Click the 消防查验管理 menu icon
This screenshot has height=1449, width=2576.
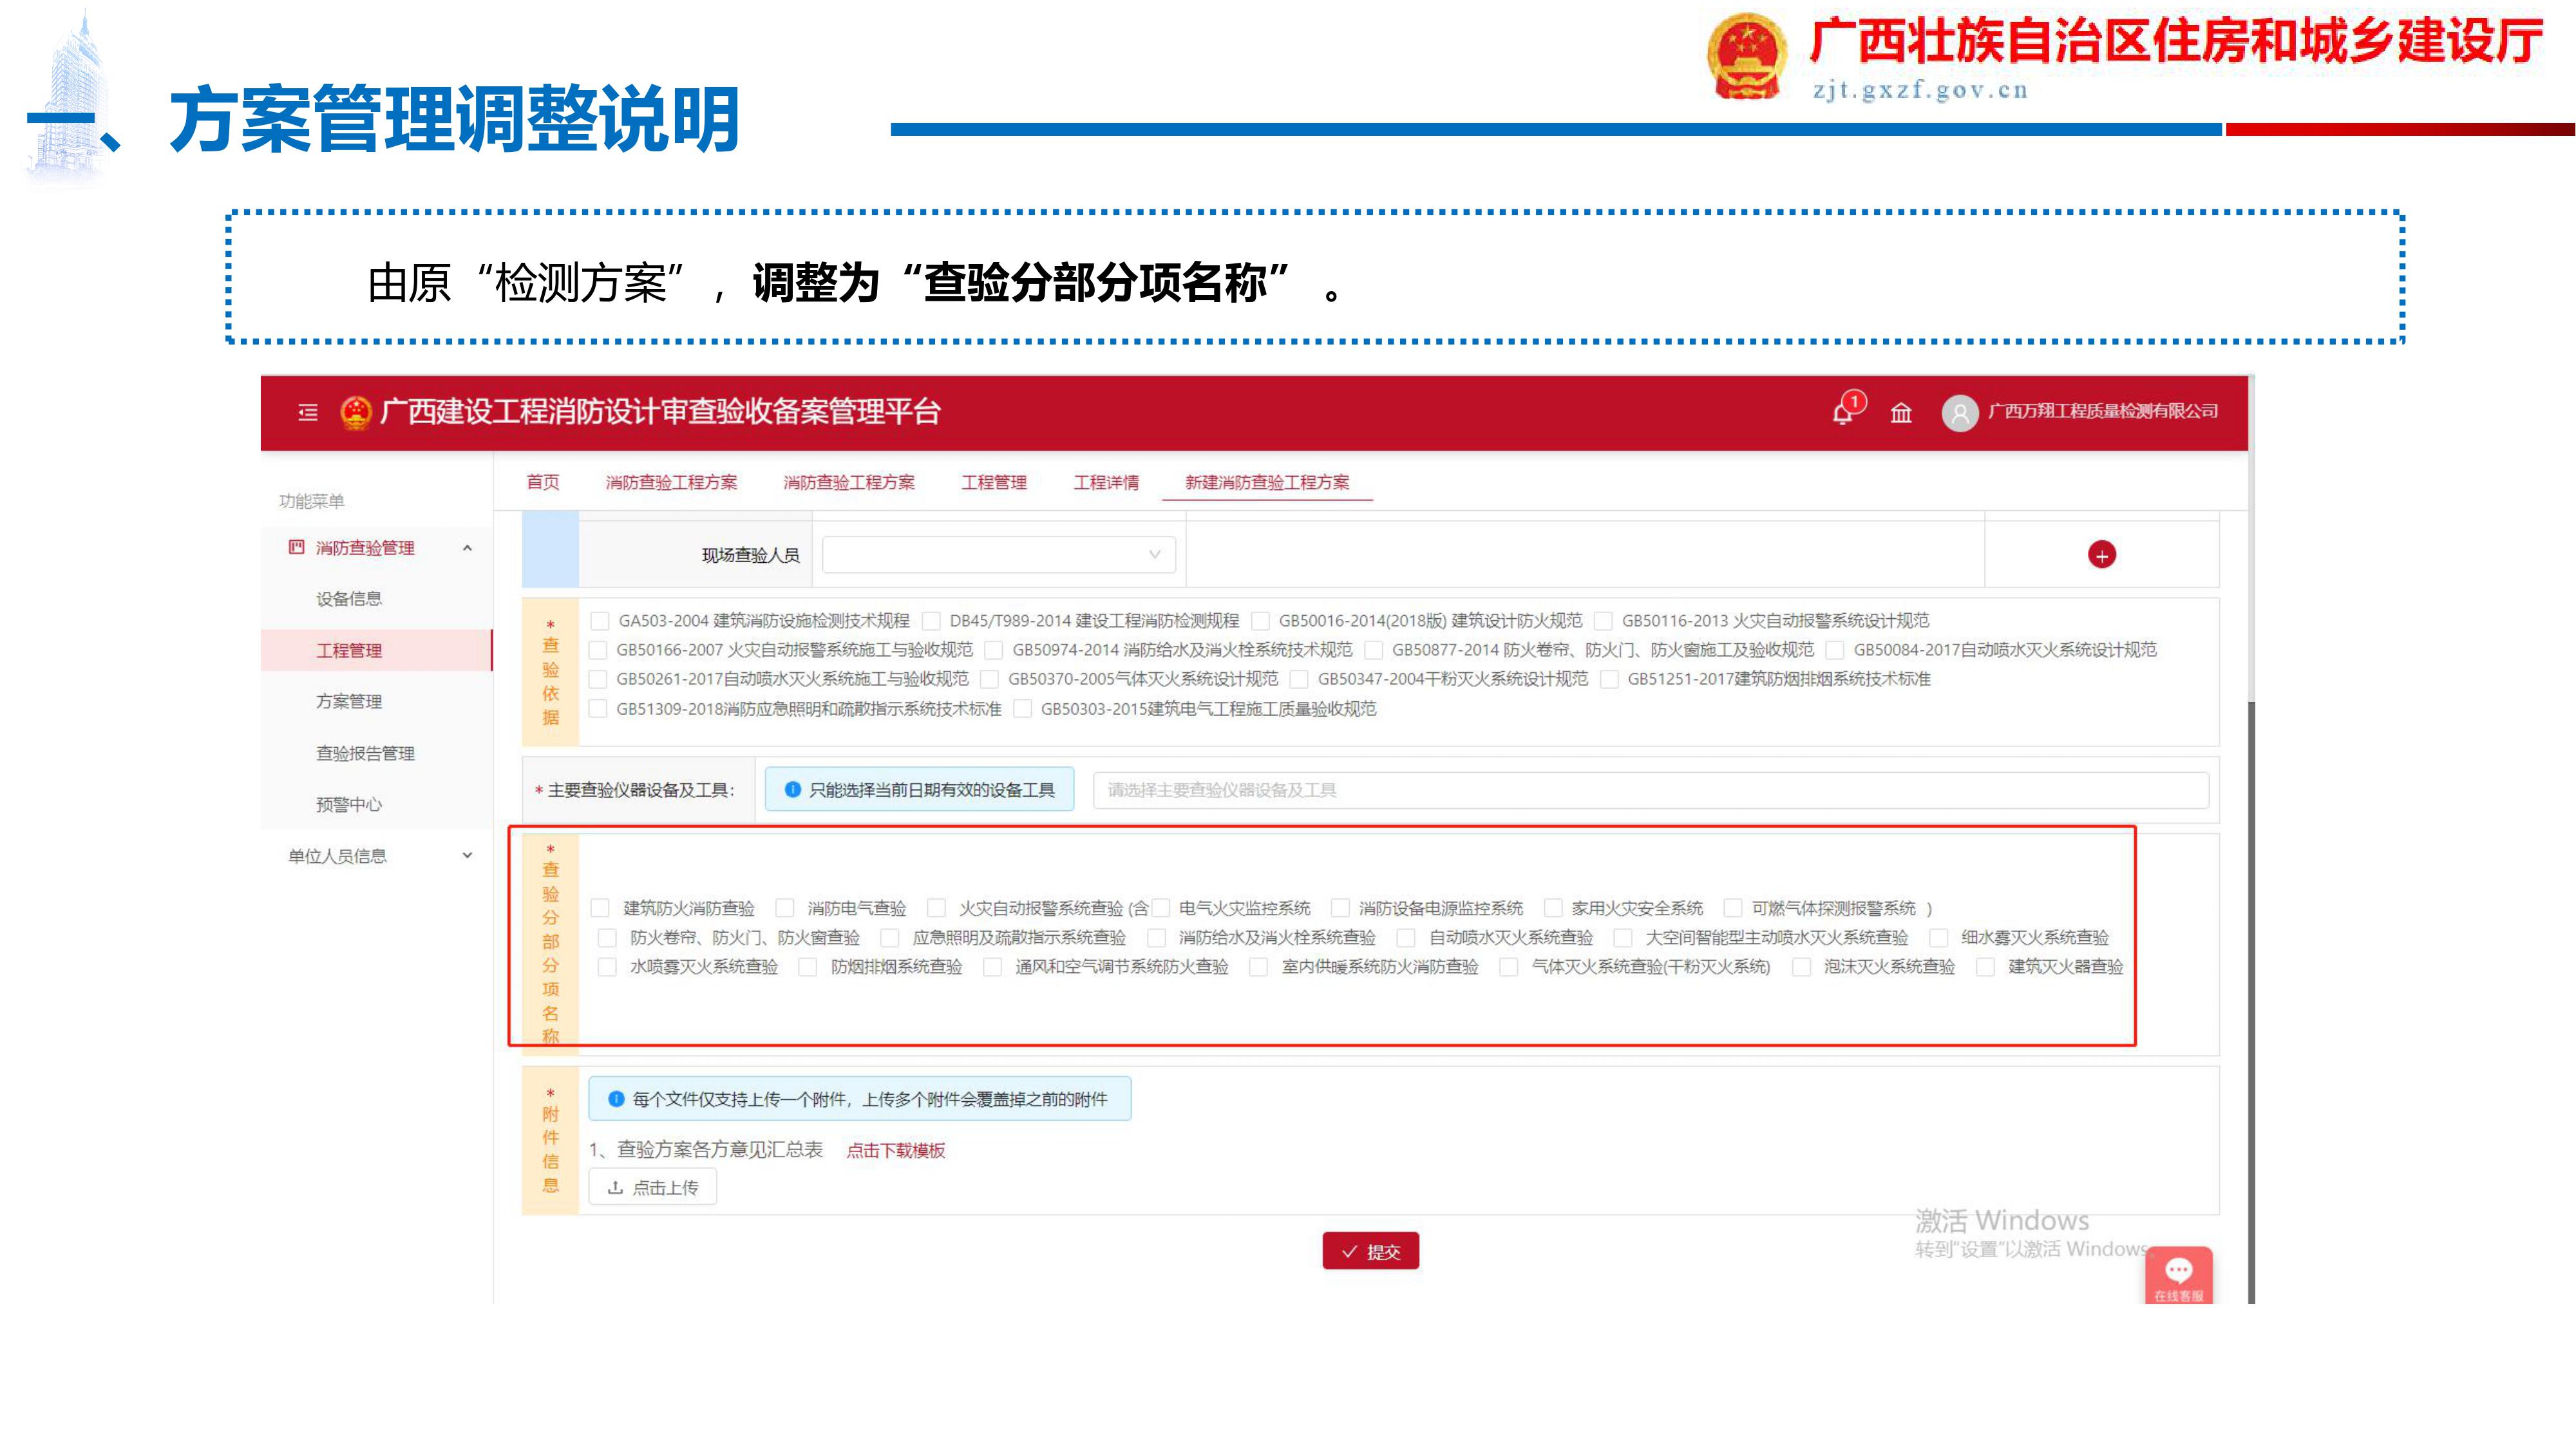pyautogui.click(x=296, y=547)
